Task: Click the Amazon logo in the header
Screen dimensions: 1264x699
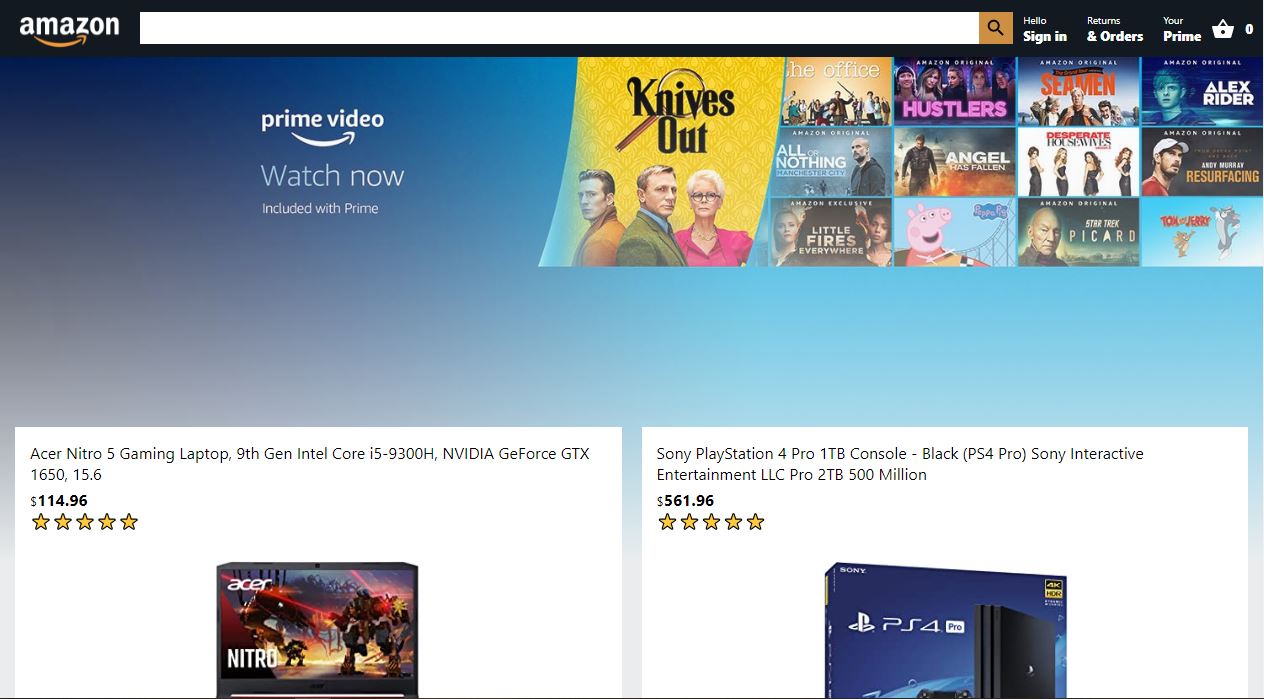Action: coord(69,29)
